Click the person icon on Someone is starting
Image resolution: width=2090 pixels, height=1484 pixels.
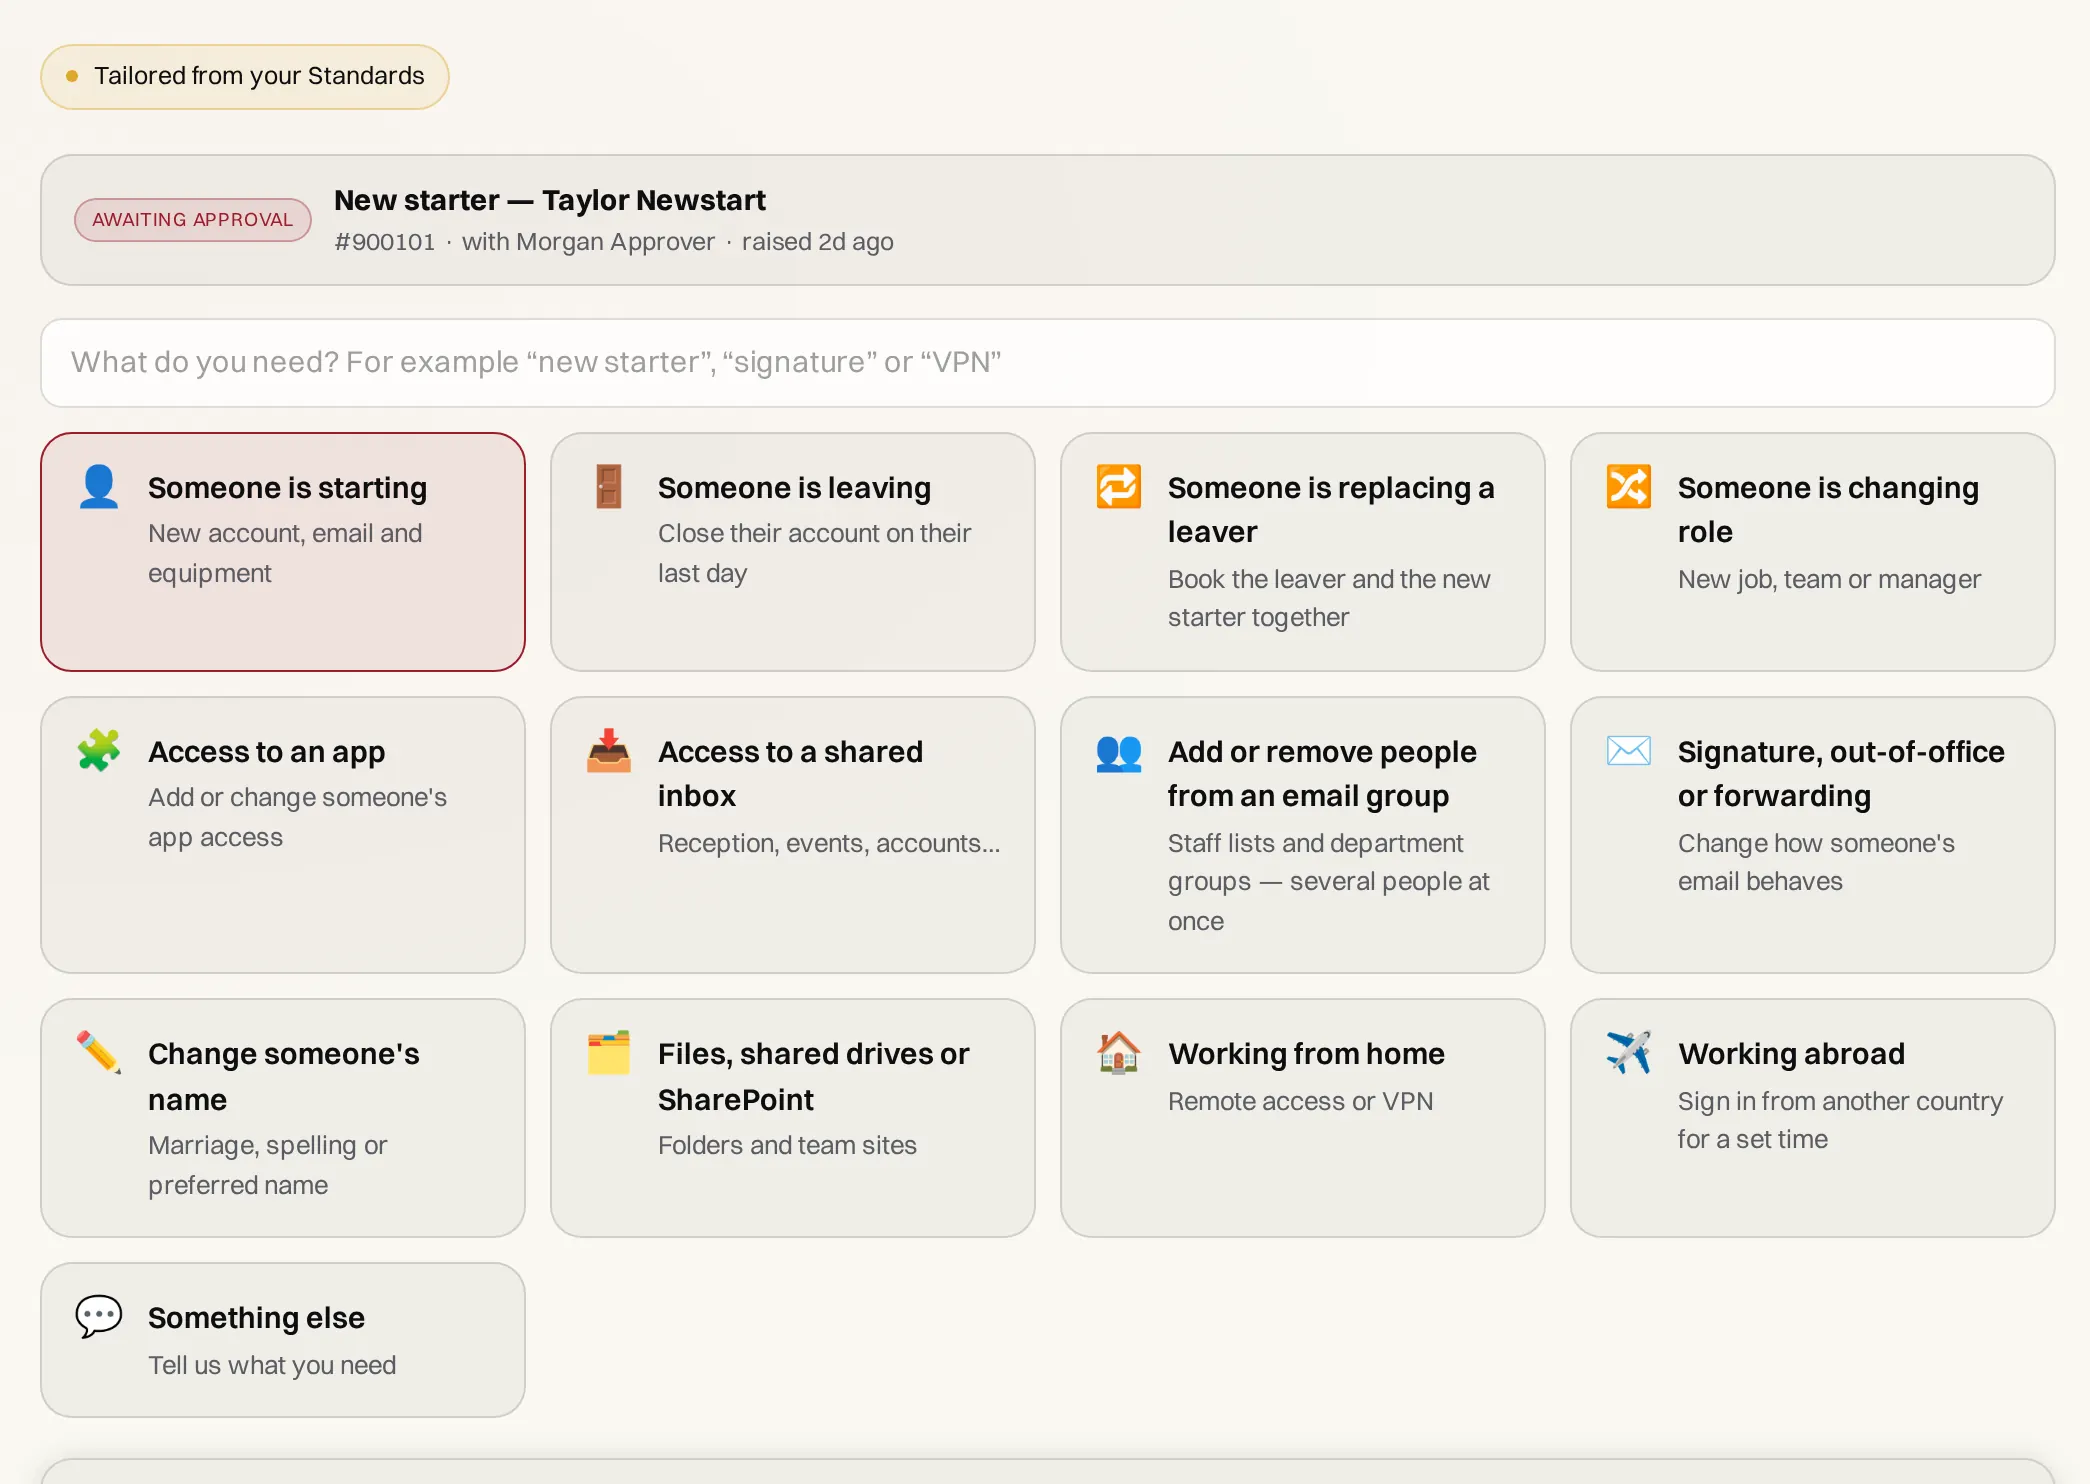point(99,487)
